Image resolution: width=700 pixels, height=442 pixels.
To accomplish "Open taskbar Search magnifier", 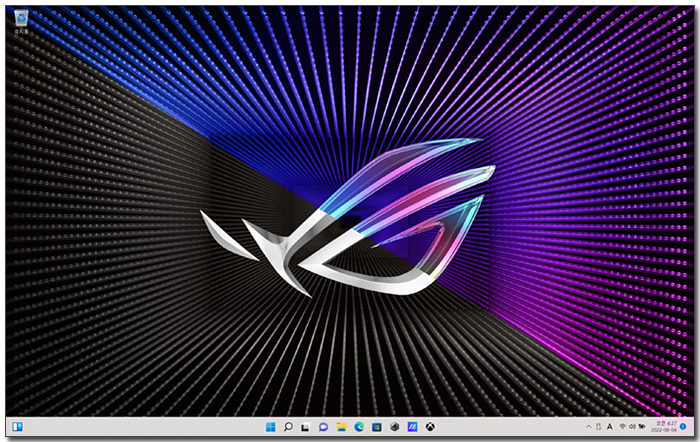I will (x=288, y=427).
